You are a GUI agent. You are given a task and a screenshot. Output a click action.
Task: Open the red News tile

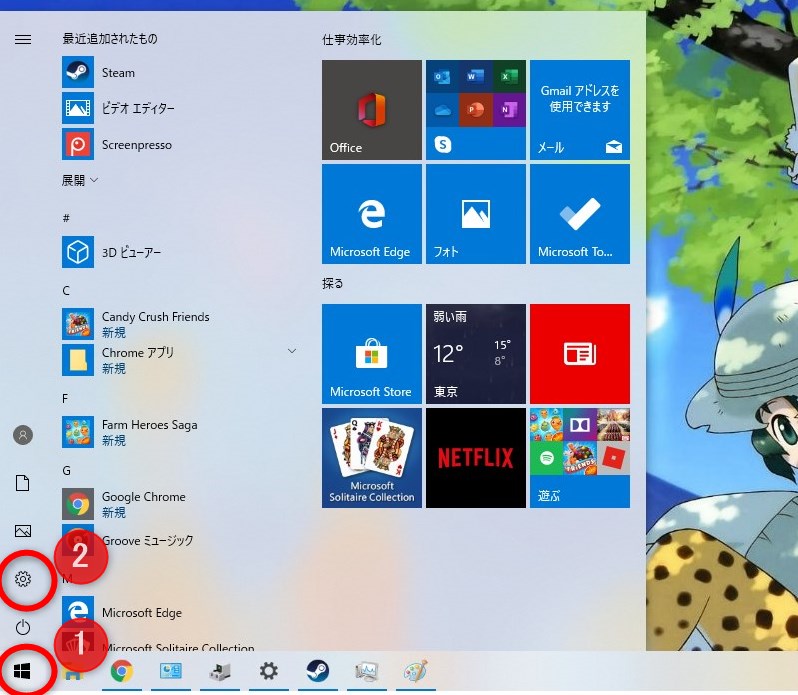580,354
